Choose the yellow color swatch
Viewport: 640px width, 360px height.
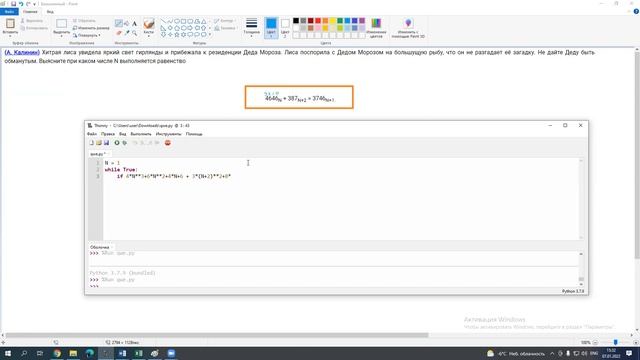tap(333, 21)
